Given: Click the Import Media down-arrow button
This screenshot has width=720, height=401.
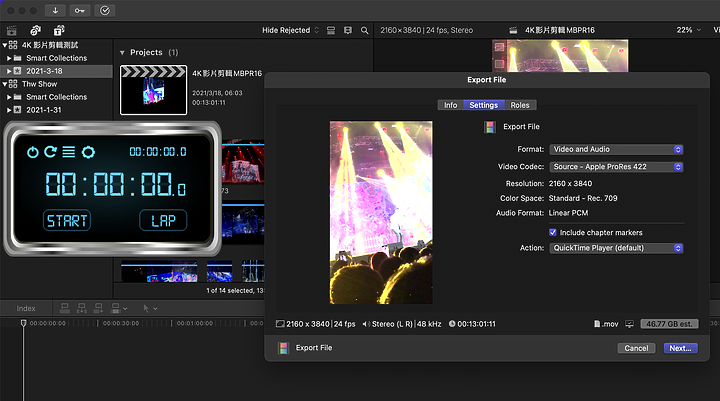Looking at the screenshot, I should (55, 10).
